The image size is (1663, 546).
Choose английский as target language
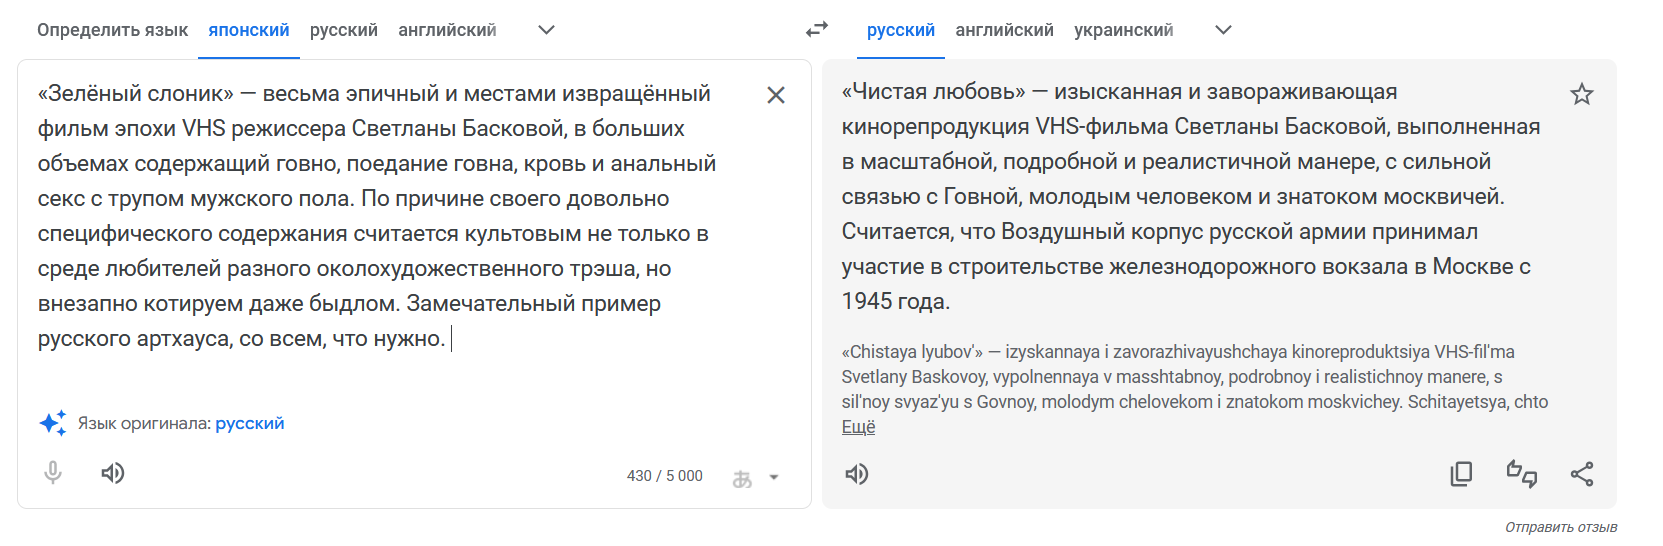tap(1004, 30)
